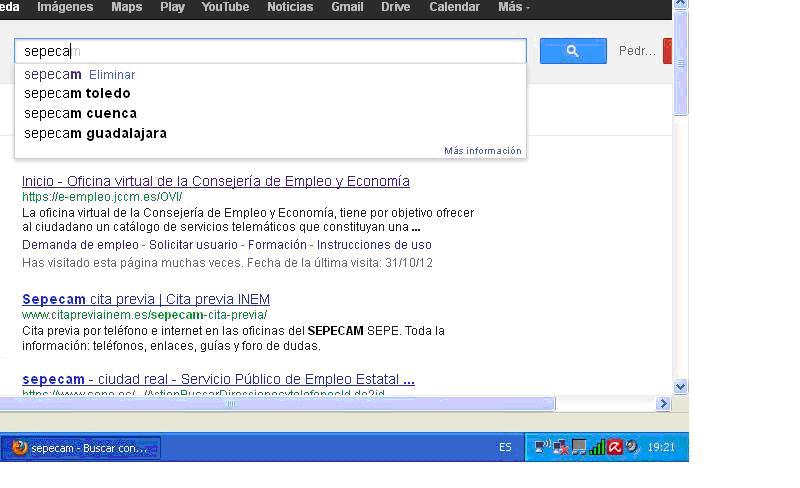This screenshot has height=488, width=800.
Task: Click the ES language indicator
Action: [x=505, y=448]
